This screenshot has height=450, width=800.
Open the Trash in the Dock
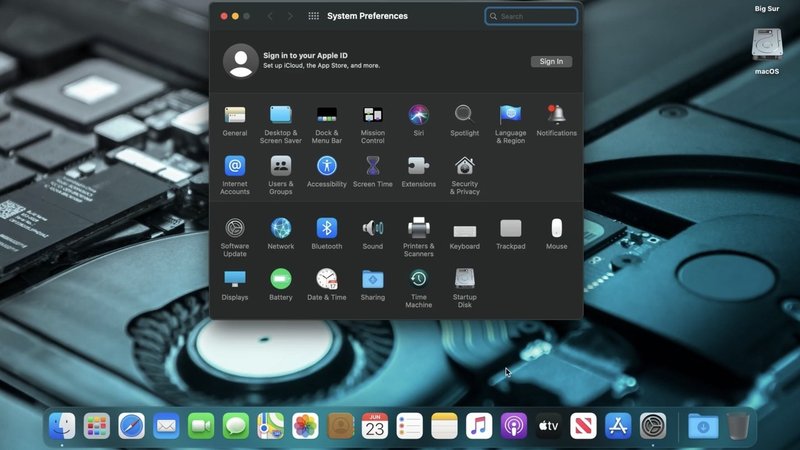tap(738, 426)
